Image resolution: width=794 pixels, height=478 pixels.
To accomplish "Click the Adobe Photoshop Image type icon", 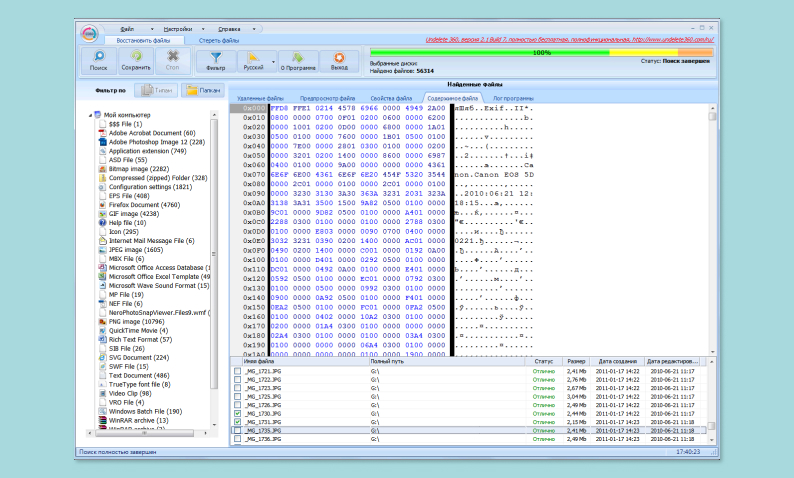I will point(103,142).
